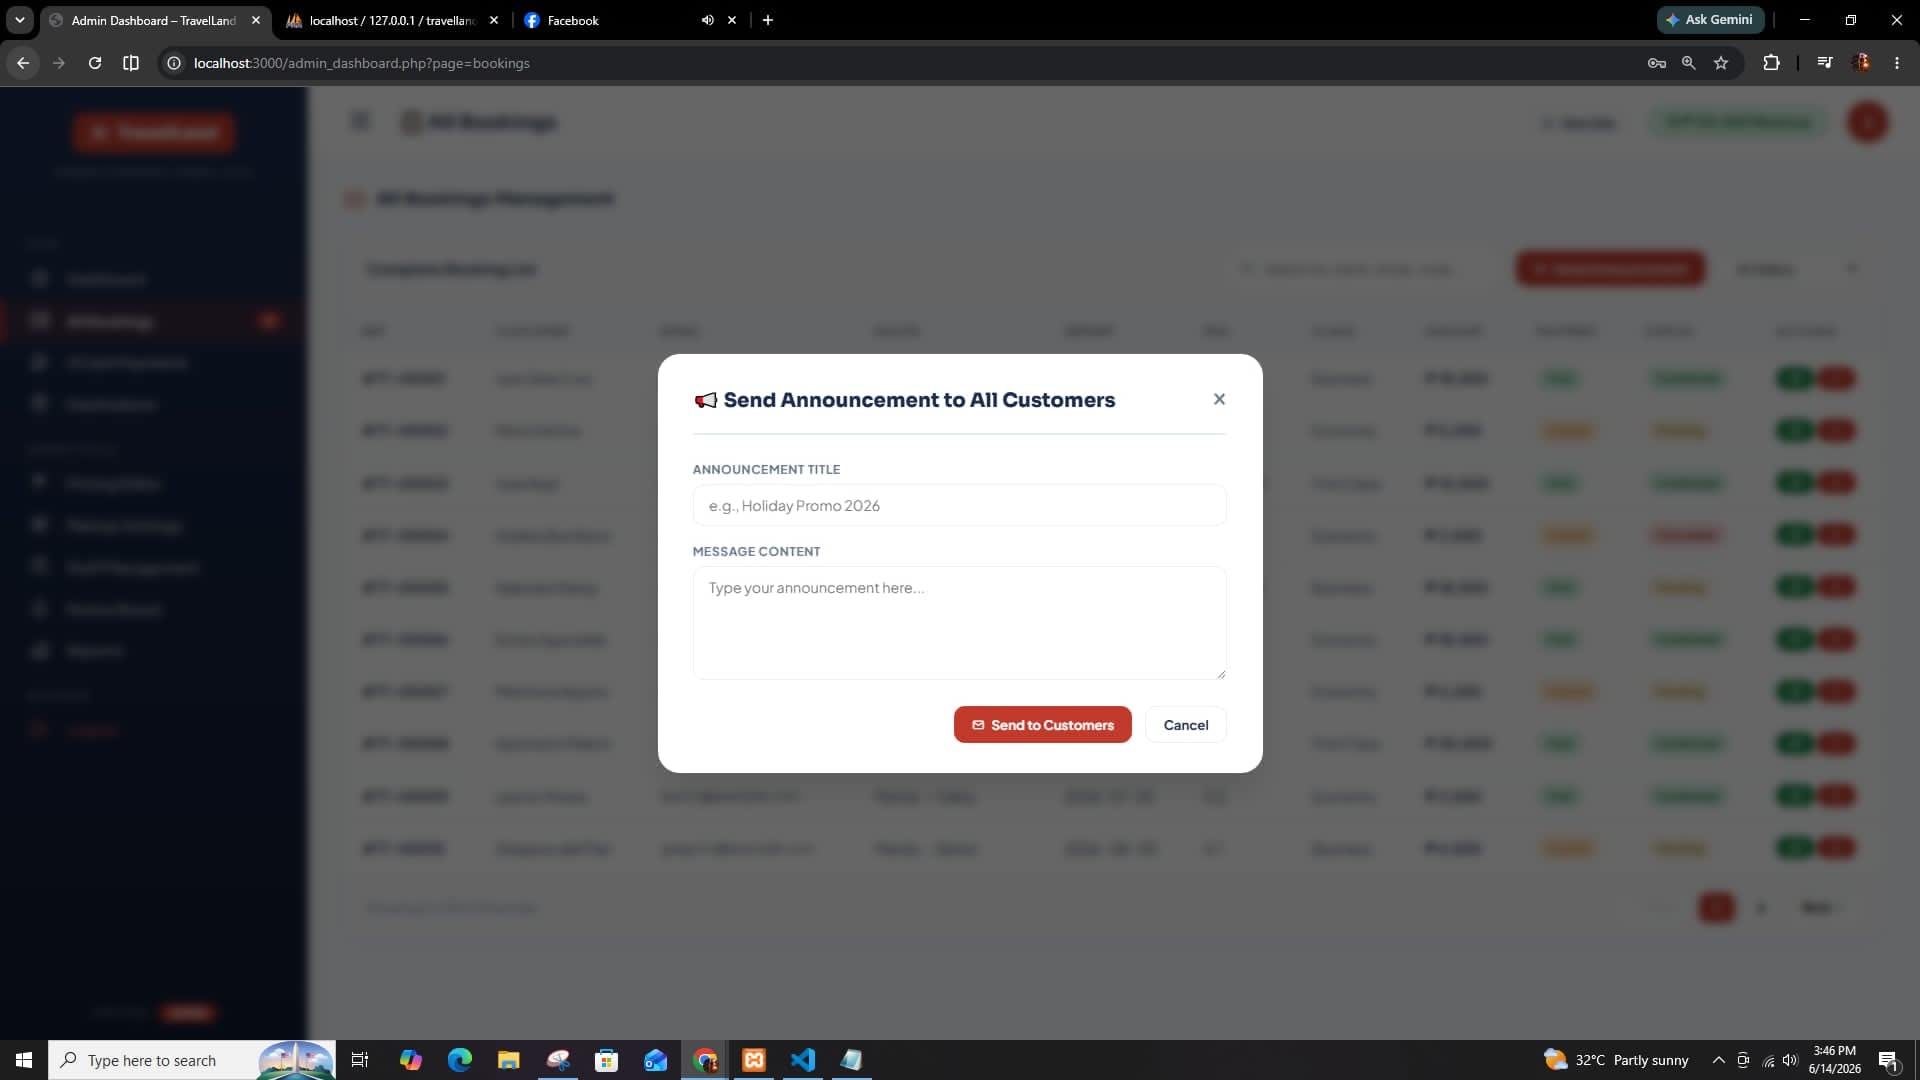This screenshot has width=1920, height=1080.
Task: Open File Explorer from the taskbar
Action: pos(509,1060)
